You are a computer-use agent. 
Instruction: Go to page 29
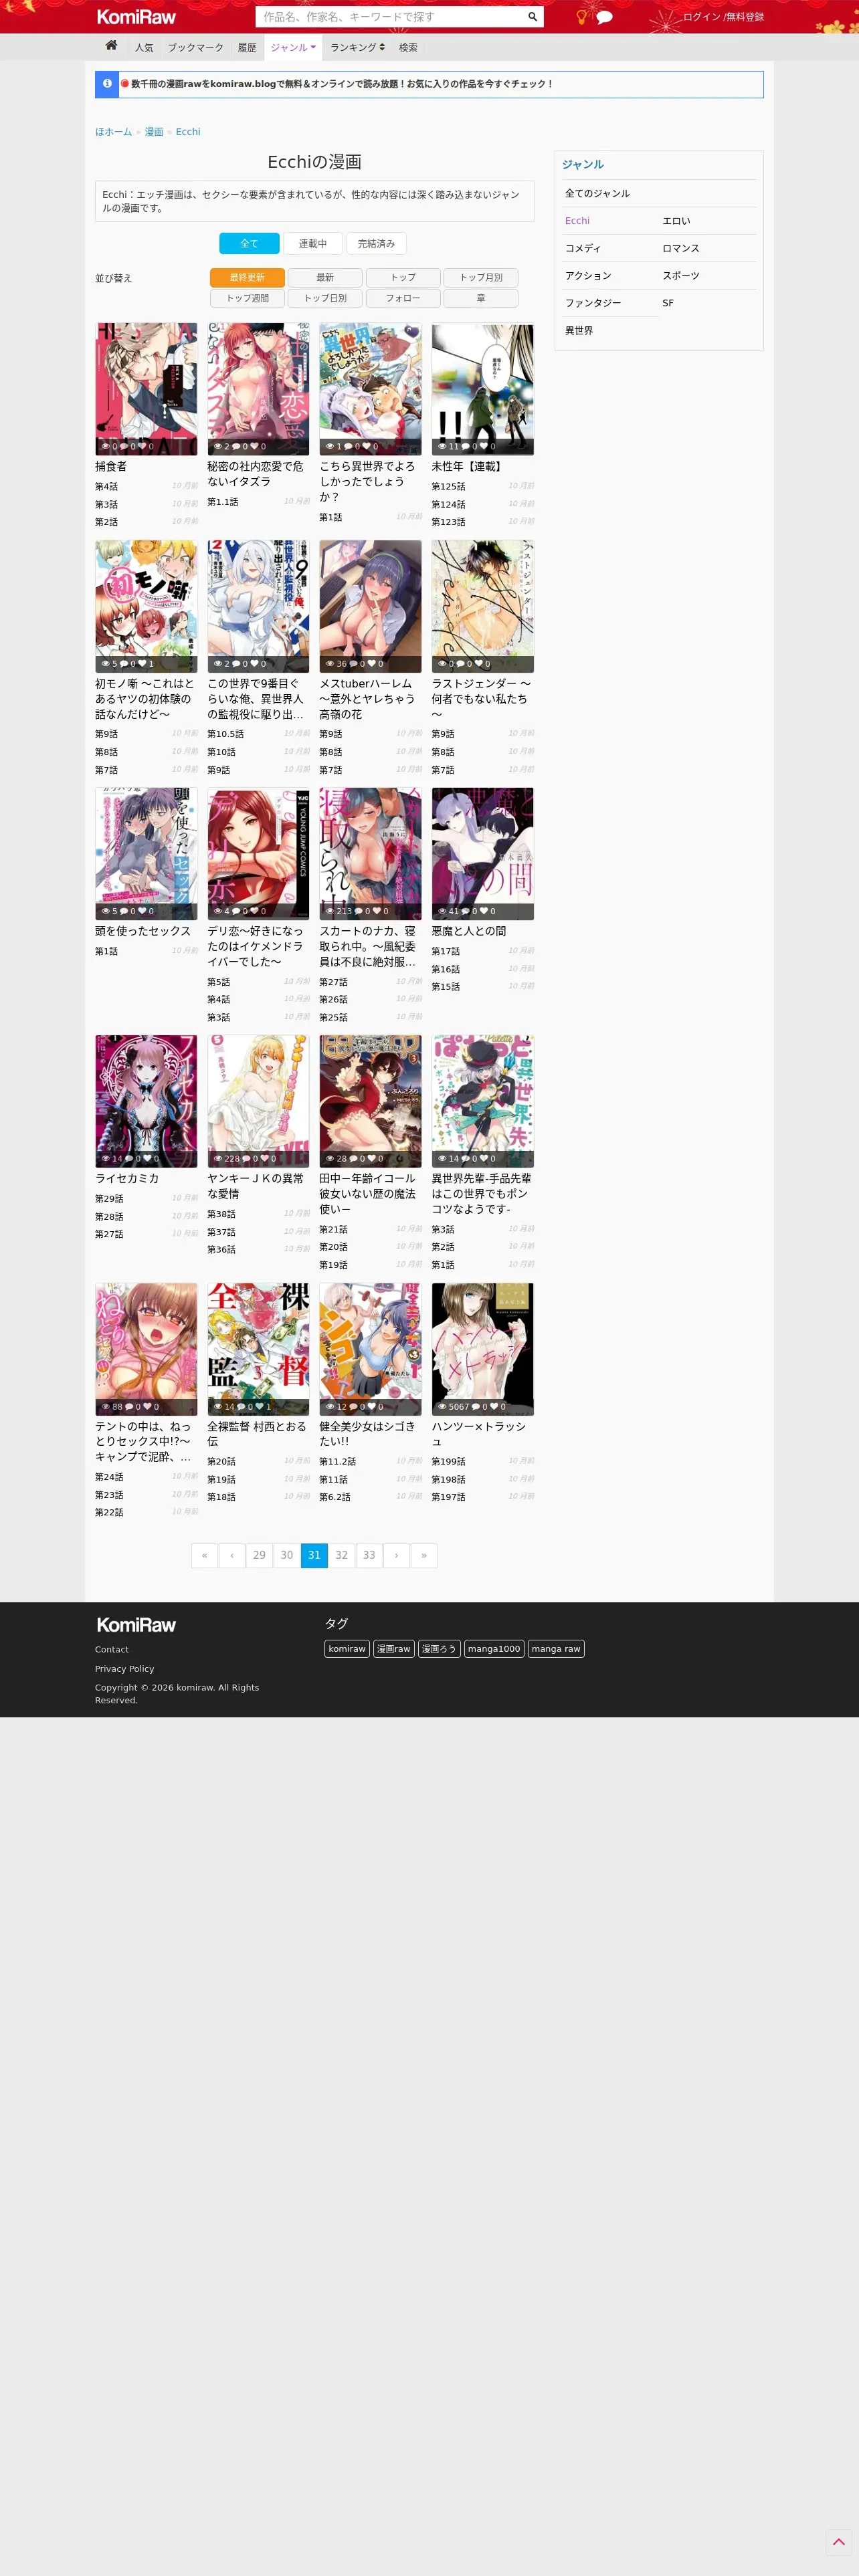259,1555
